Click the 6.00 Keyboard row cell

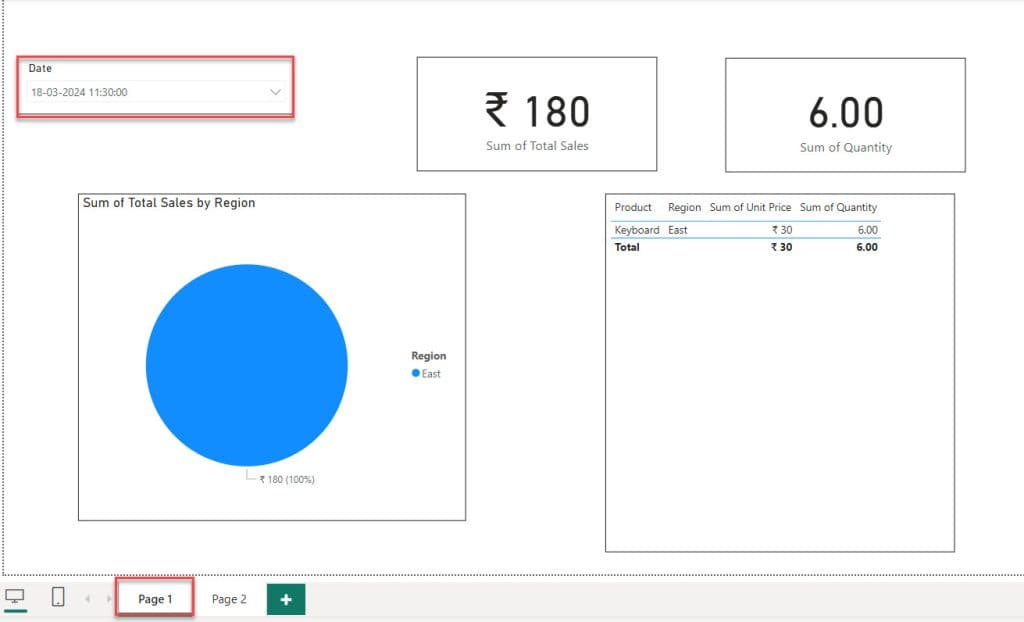click(867, 230)
